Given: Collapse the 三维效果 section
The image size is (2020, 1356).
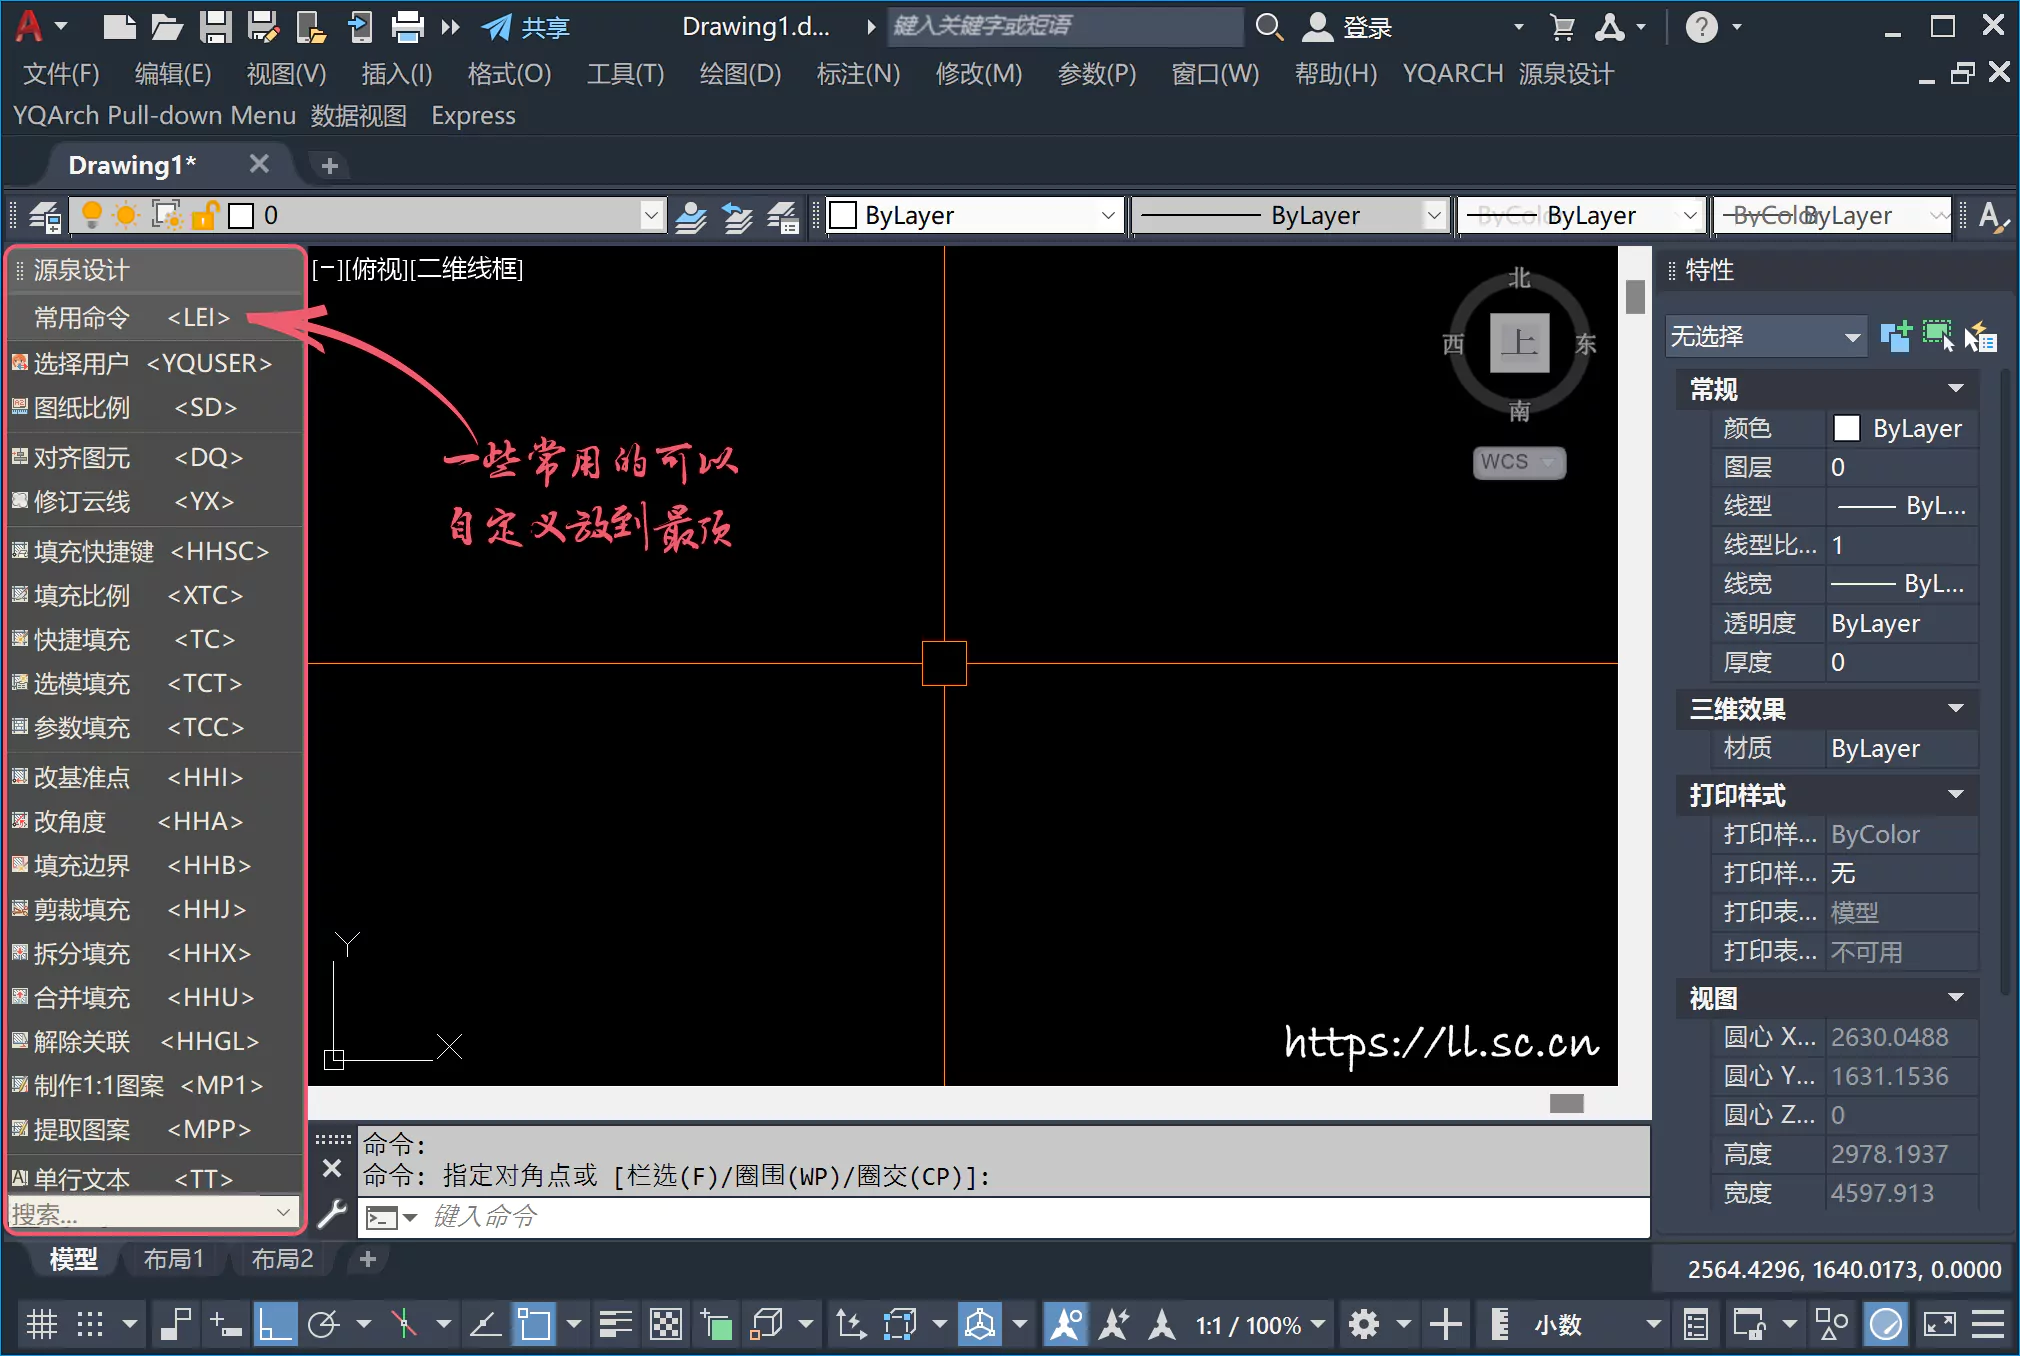Looking at the screenshot, I should 1956,709.
